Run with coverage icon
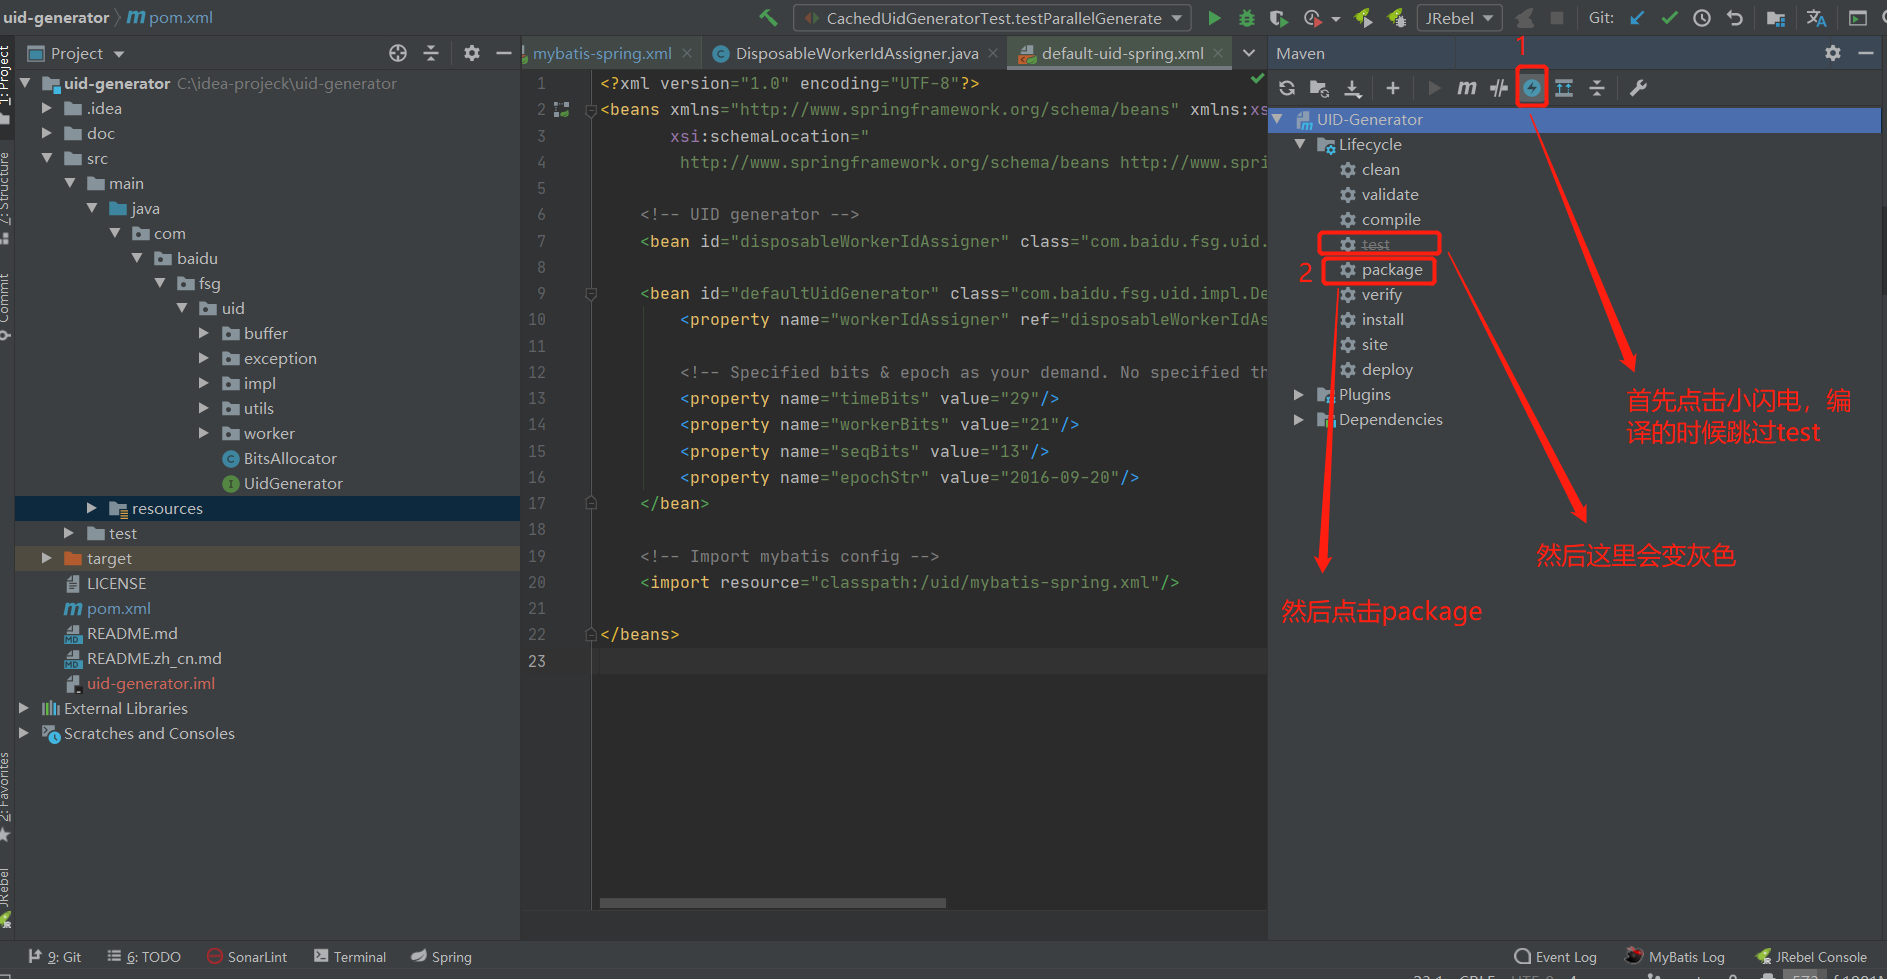The image size is (1887, 979). (1278, 18)
